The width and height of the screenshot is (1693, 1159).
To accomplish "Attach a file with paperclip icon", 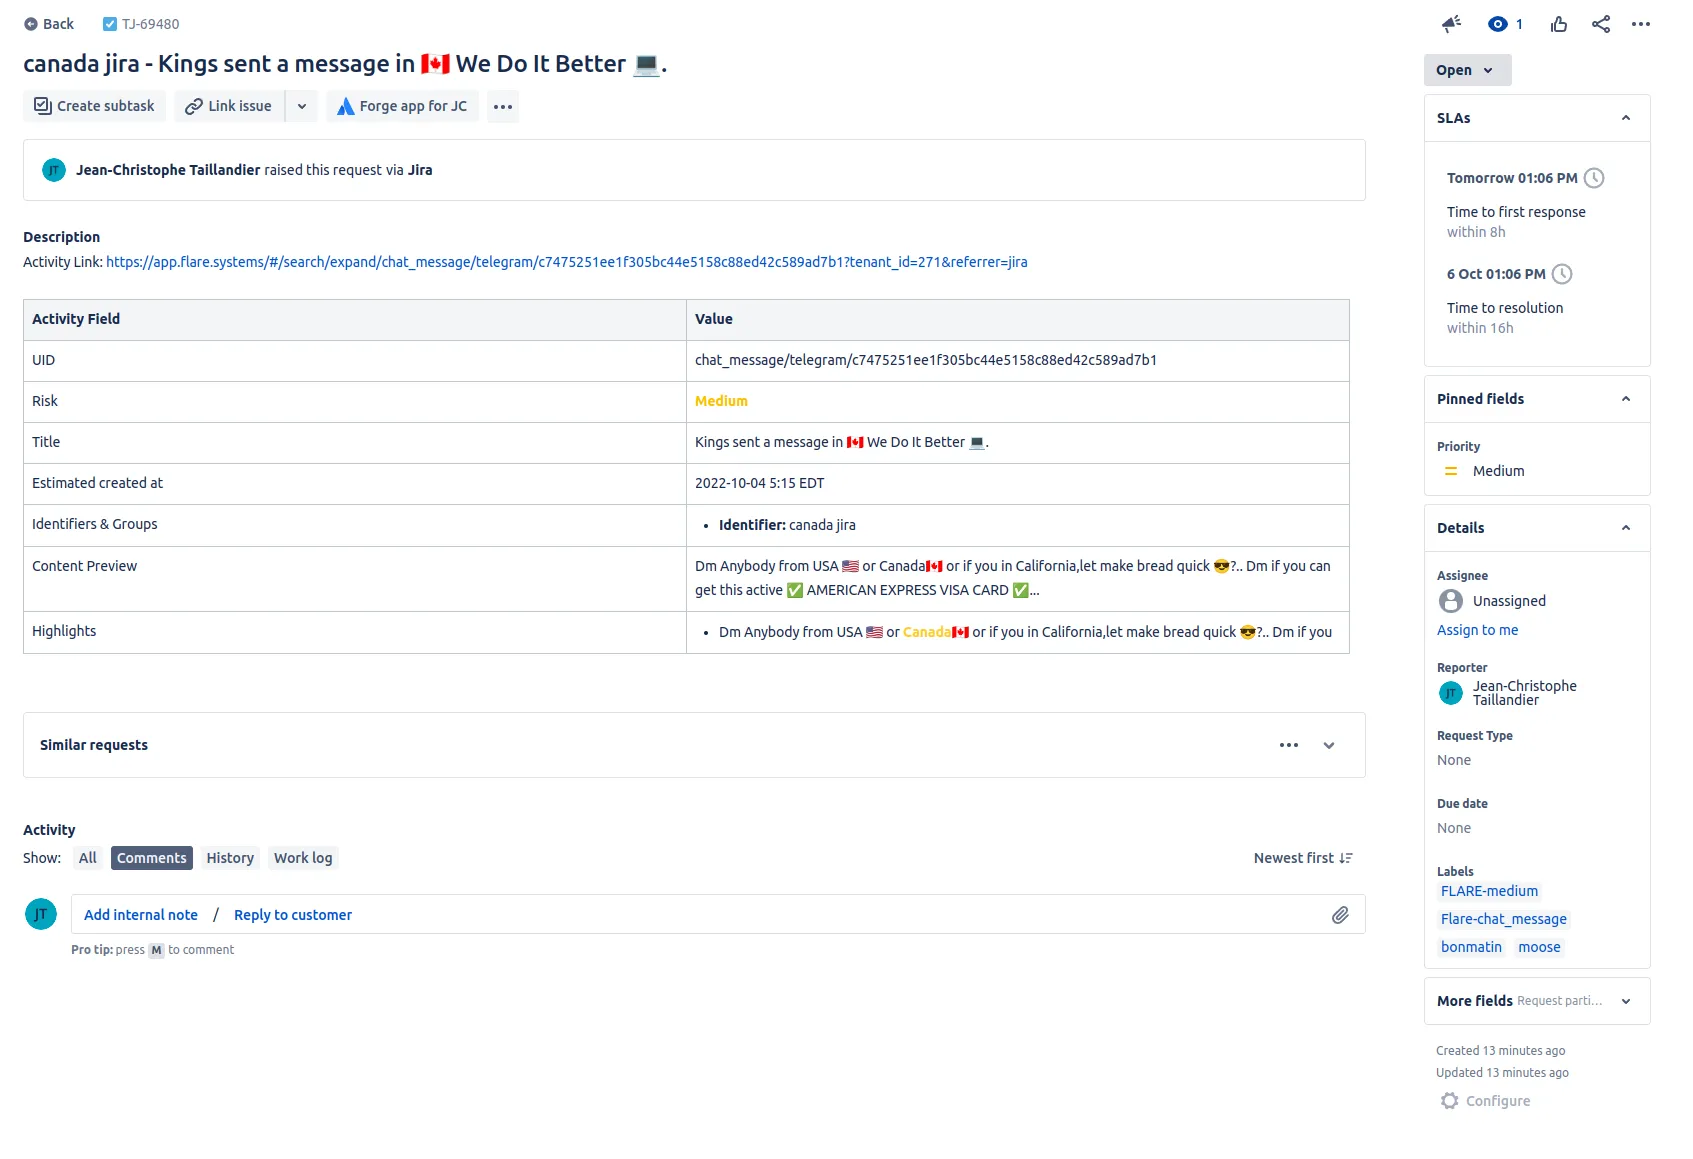I will (x=1340, y=915).
